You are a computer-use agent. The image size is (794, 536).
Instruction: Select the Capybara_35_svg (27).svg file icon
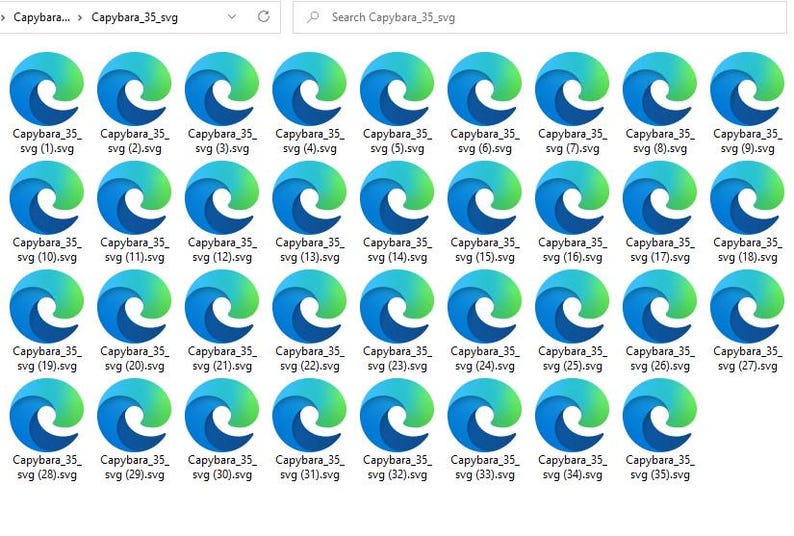747,307
